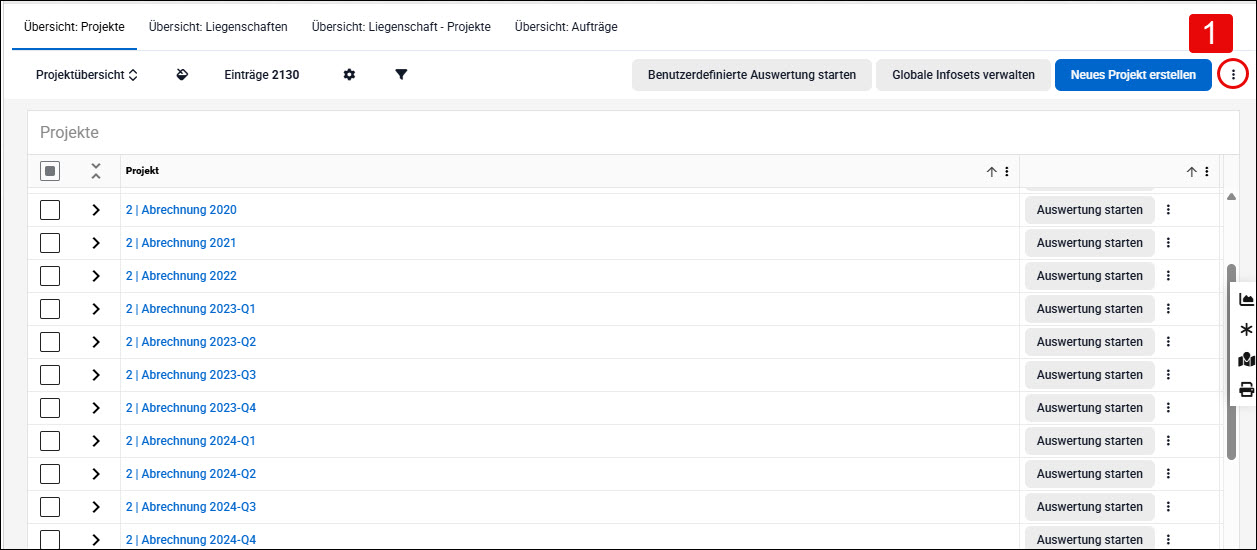Open row menu for Abrechnung 2020
The height and width of the screenshot is (550, 1257).
pyautogui.click(x=1168, y=210)
